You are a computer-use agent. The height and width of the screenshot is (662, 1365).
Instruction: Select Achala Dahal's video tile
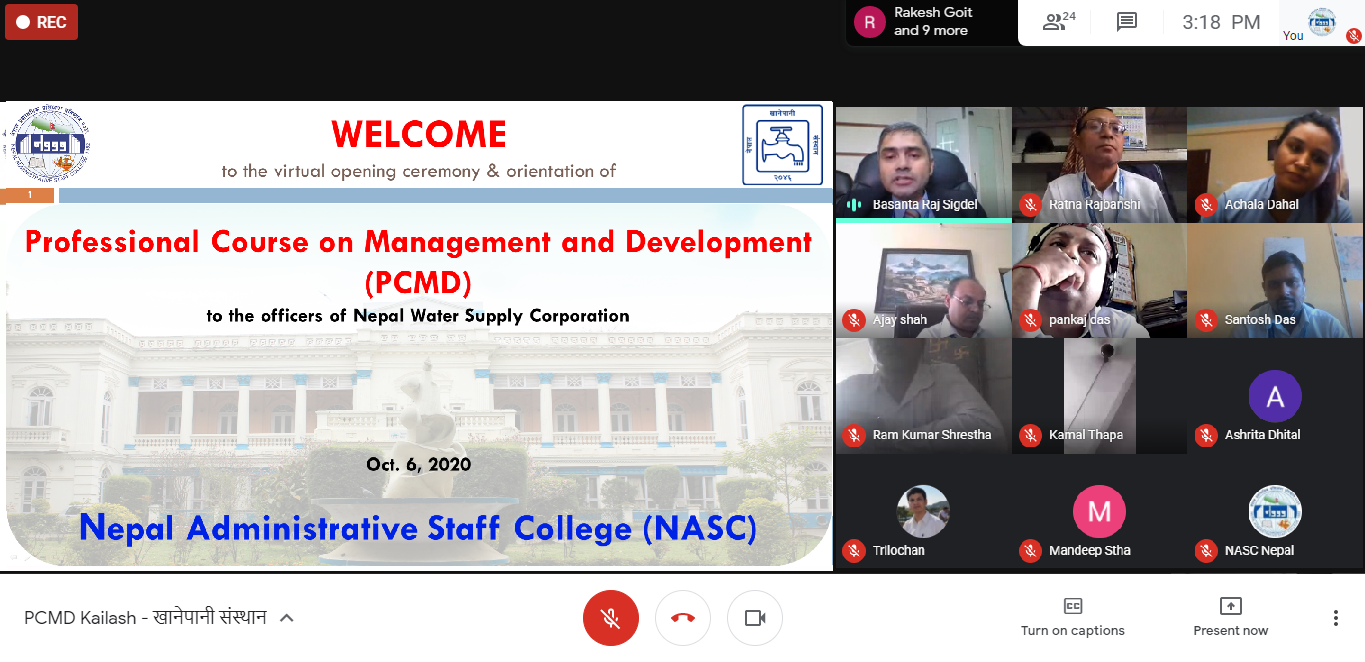(1275, 164)
